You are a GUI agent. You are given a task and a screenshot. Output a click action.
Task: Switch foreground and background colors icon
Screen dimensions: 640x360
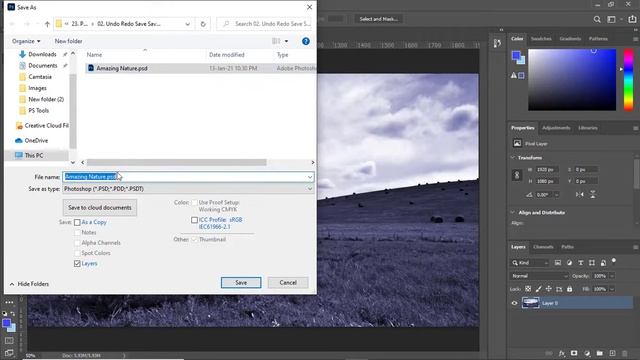tap(13, 313)
